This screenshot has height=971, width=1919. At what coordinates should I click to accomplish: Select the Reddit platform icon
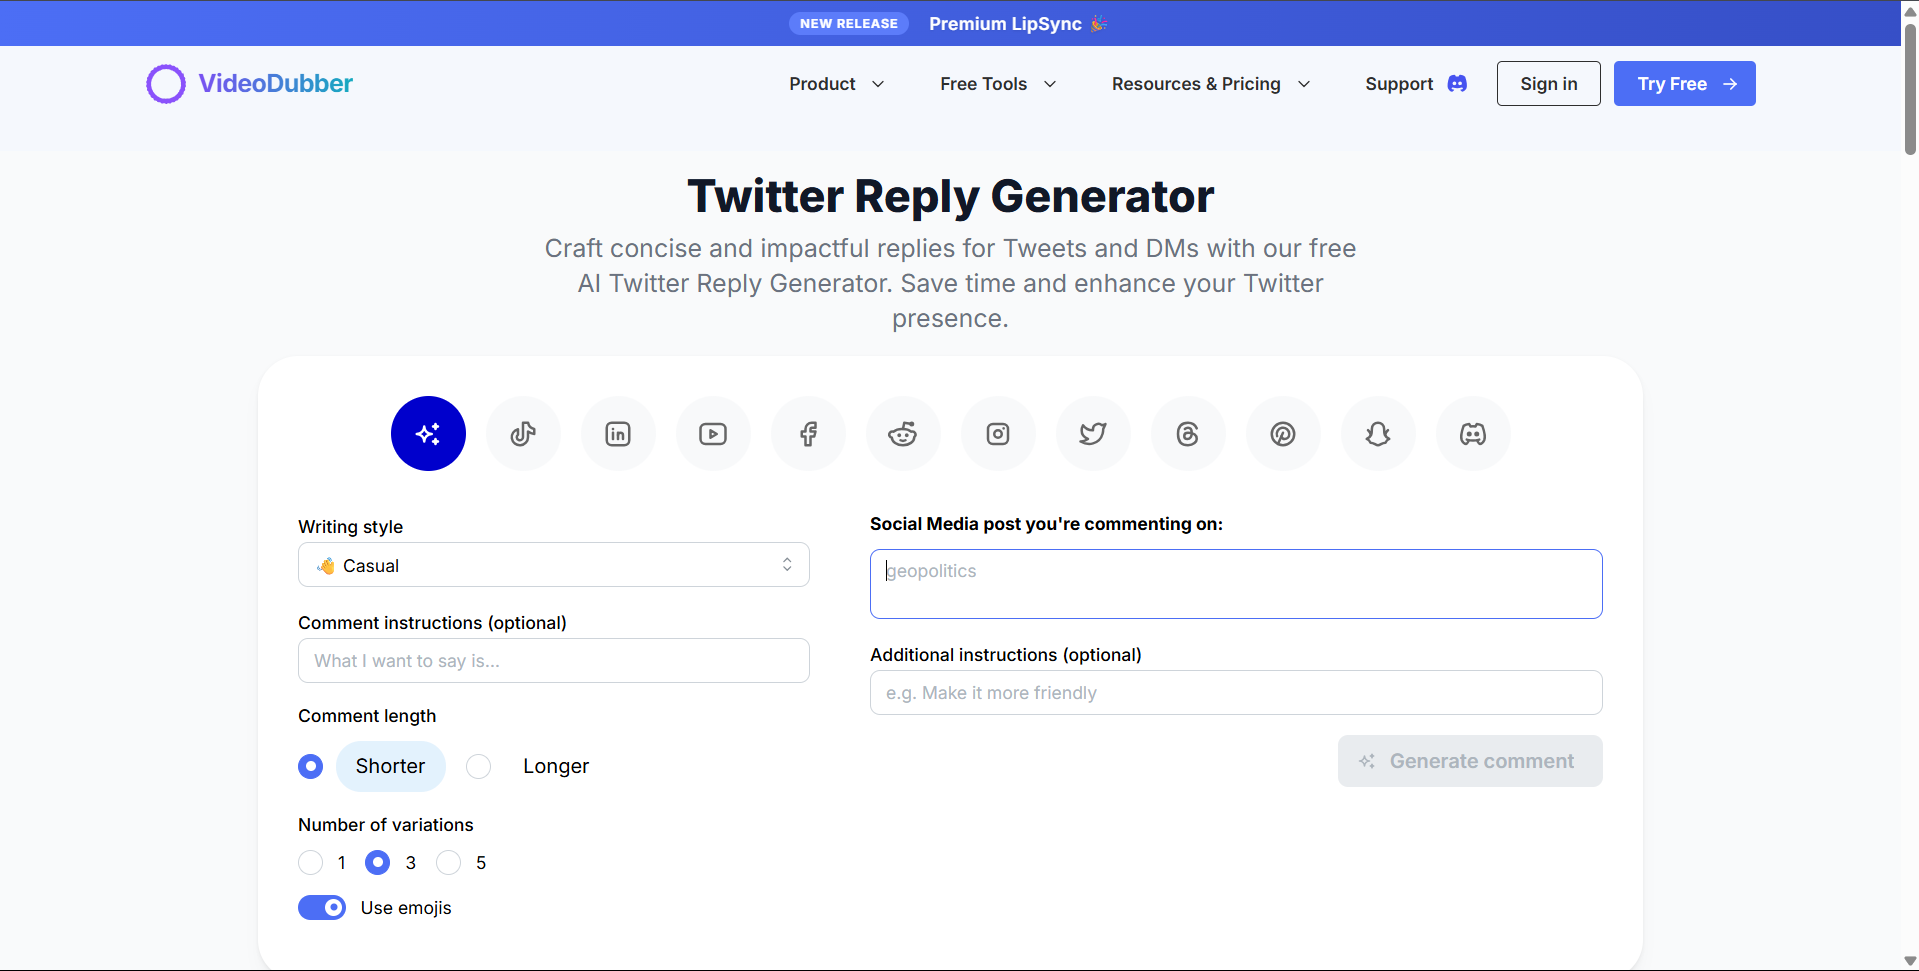coord(902,433)
